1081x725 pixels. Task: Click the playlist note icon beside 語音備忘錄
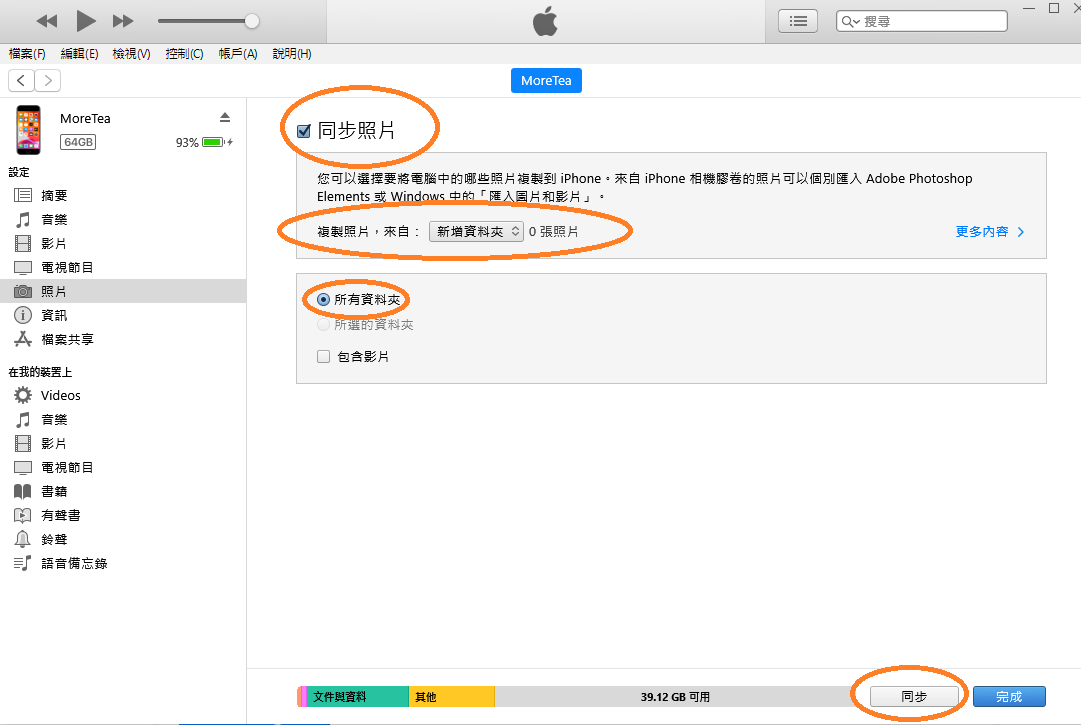point(23,563)
